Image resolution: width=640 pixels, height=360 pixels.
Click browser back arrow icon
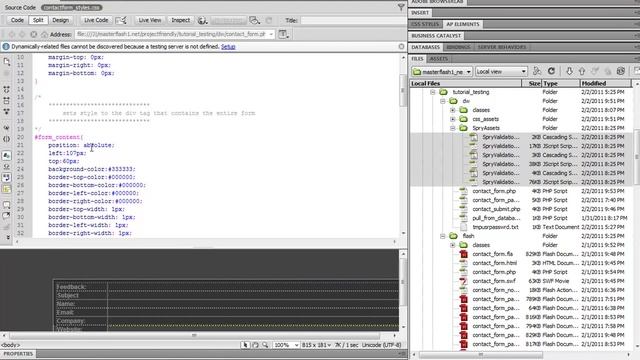coord(12,35)
